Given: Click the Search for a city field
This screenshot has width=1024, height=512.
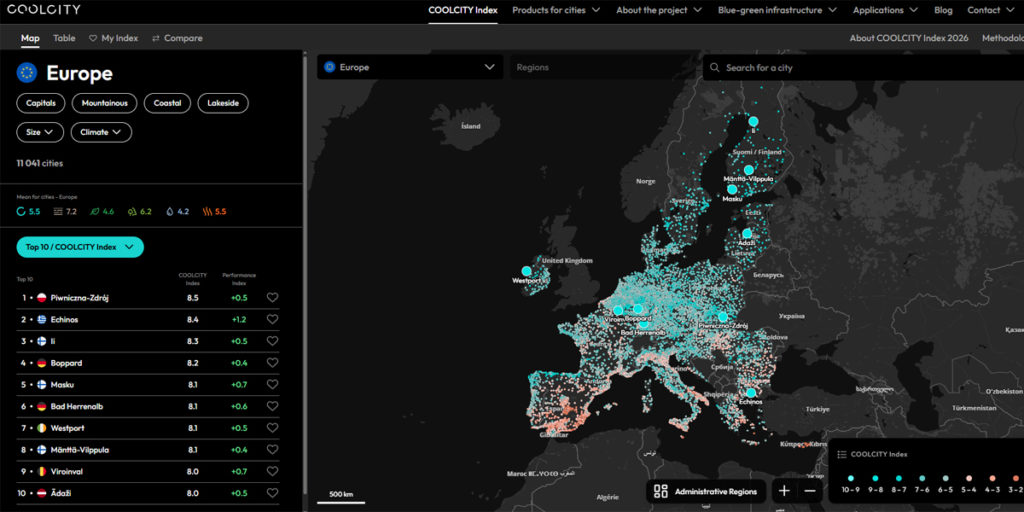Looking at the screenshot, I should pos(863,67).
